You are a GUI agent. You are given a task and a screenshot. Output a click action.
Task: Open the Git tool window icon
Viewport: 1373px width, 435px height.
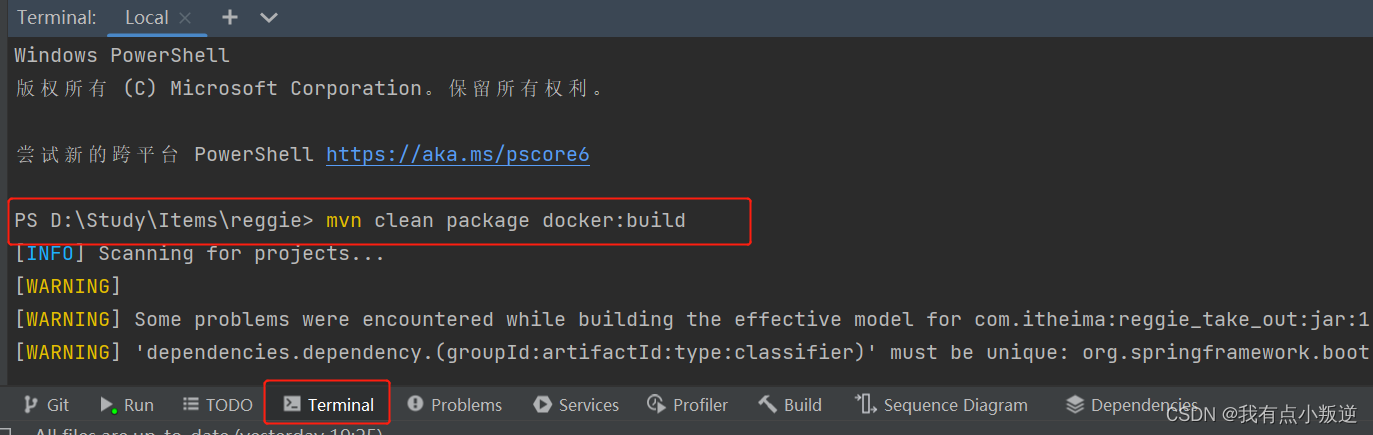coord(30,405)
